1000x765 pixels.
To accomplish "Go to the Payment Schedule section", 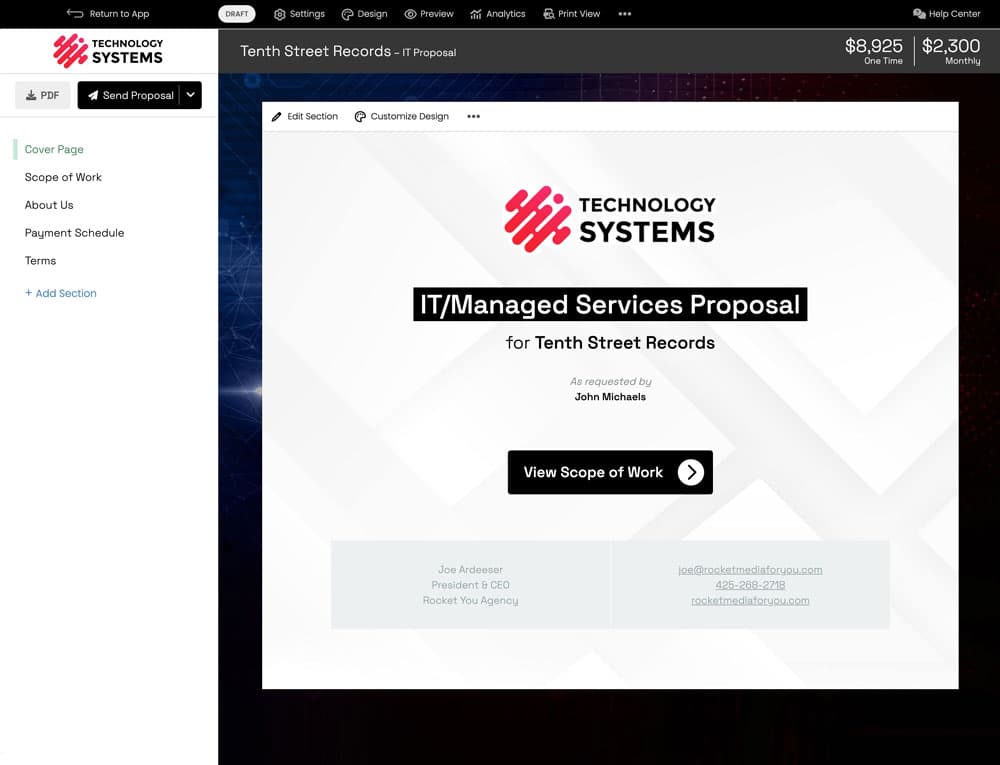I will point(74,233).
